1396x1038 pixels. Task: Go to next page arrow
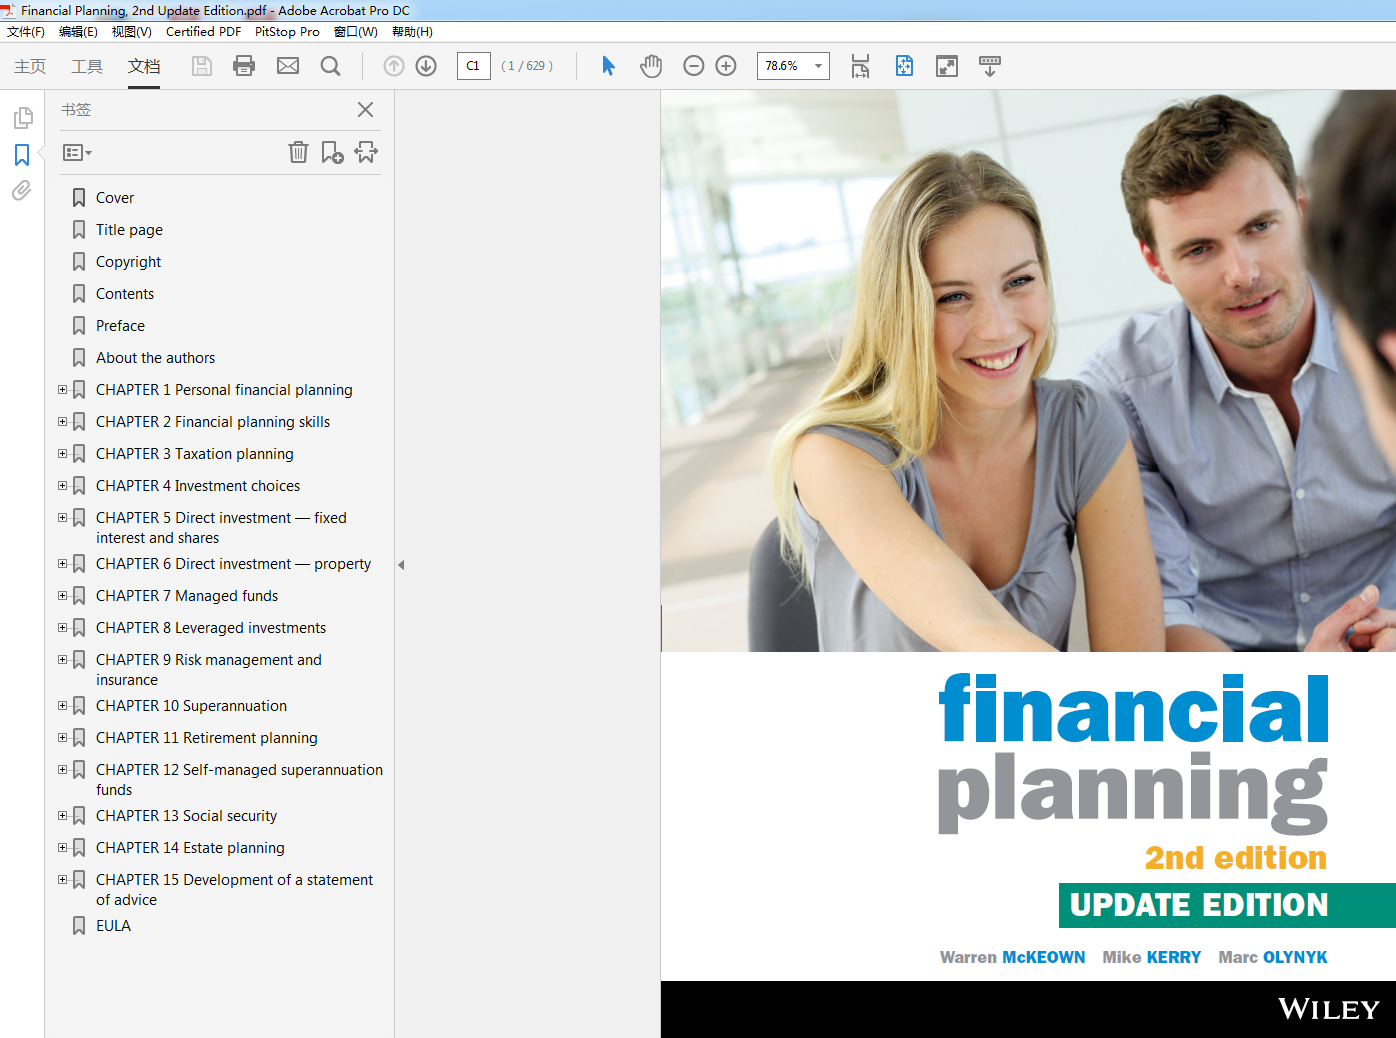pos(426,66)
